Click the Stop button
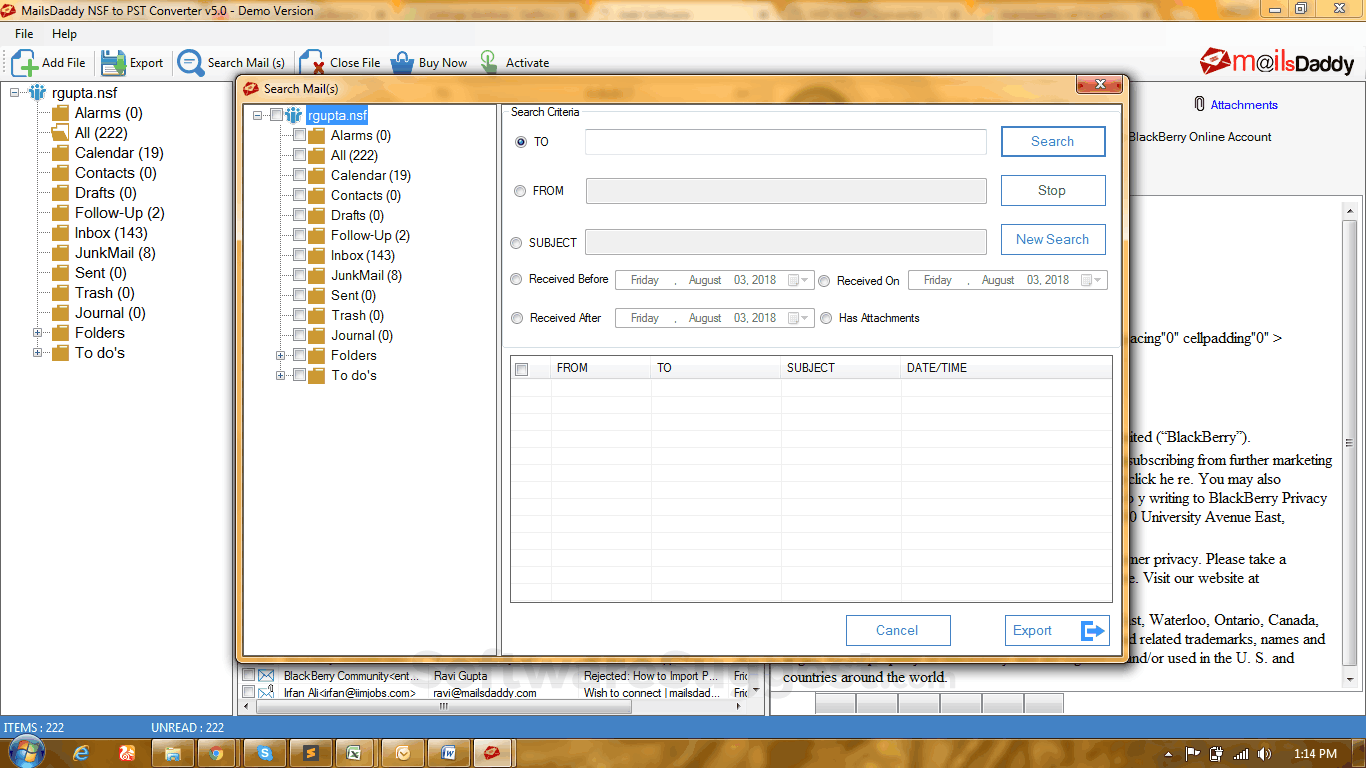The image size is (1366, 768). pyautogui.click(x=1052, y=190)
